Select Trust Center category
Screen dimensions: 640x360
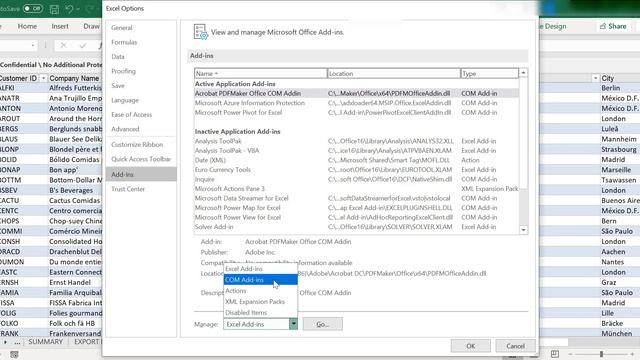coord(141,189)
